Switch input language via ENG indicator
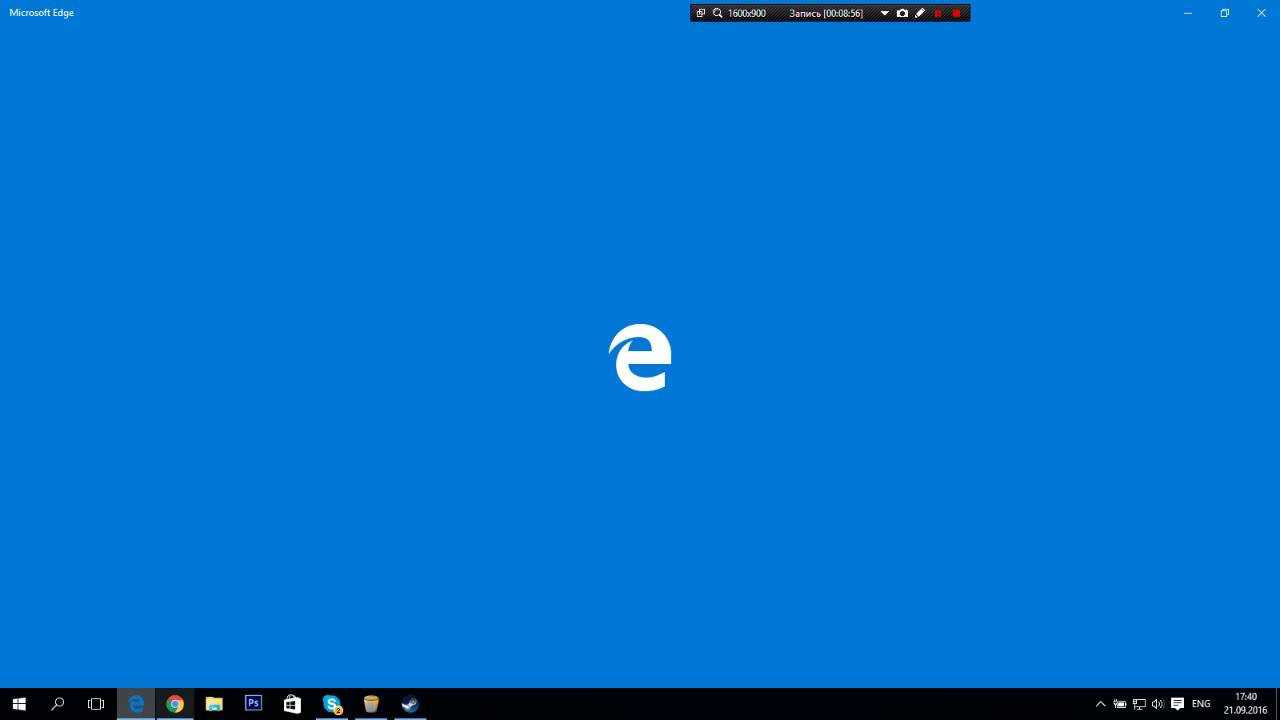Image resolution: width=1280 pixels, height=720 pixels. tap(1201, 704)
